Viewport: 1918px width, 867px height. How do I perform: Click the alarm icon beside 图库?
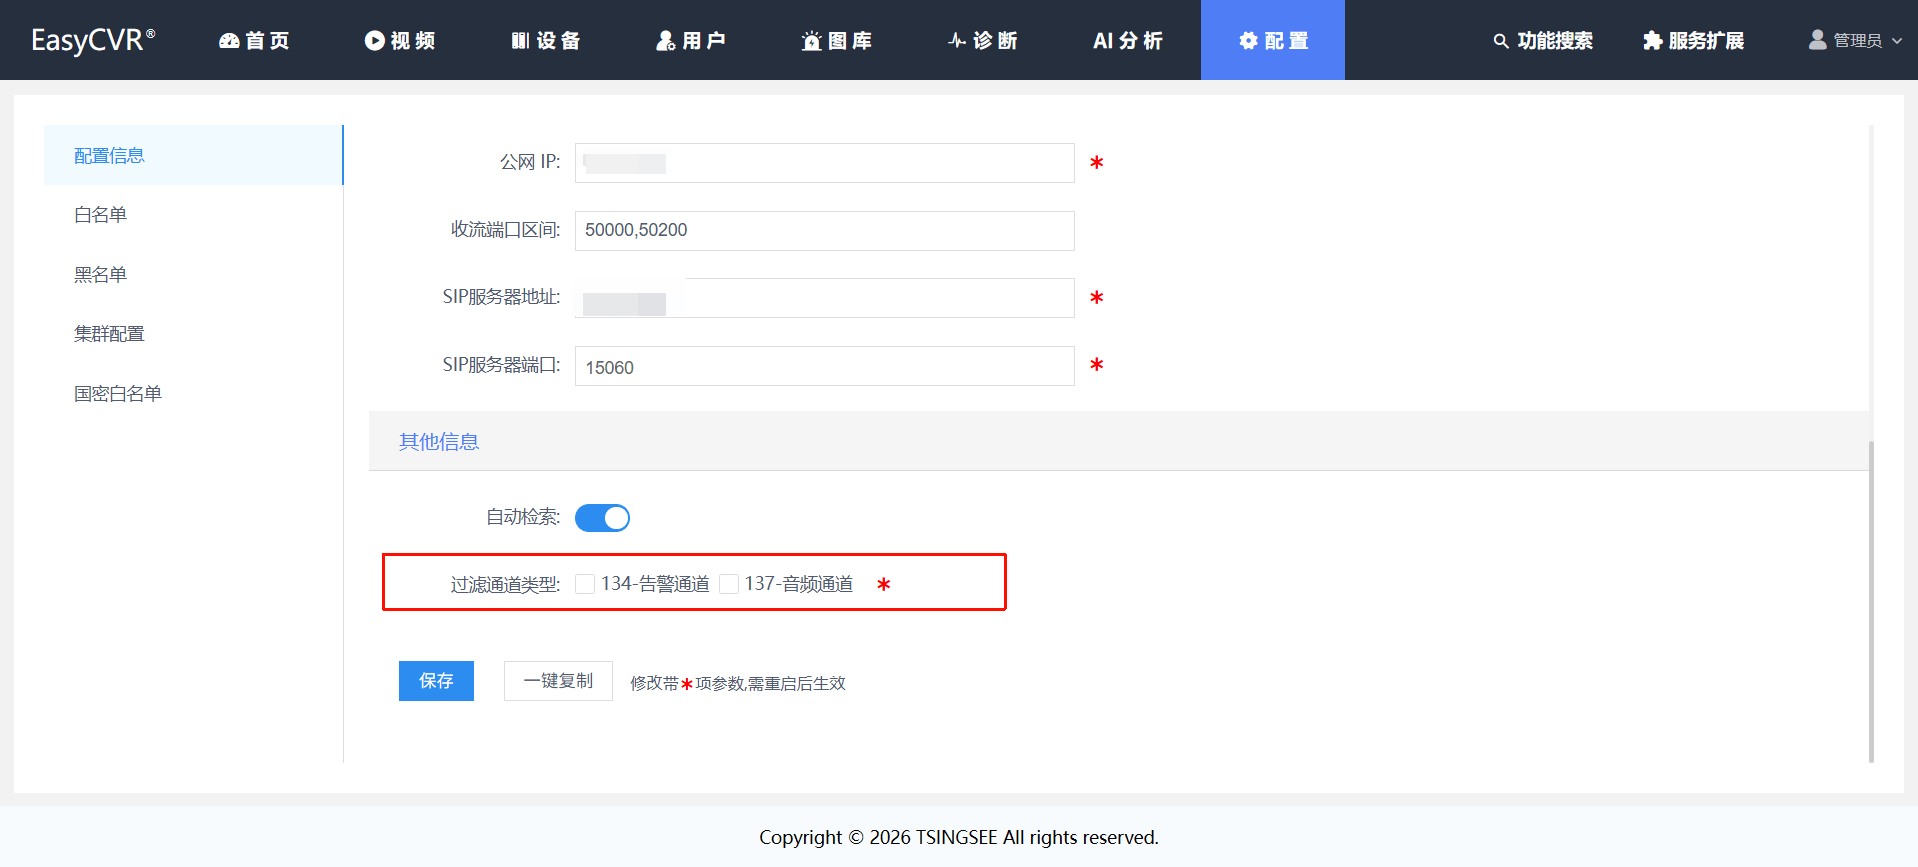point(811,41)
